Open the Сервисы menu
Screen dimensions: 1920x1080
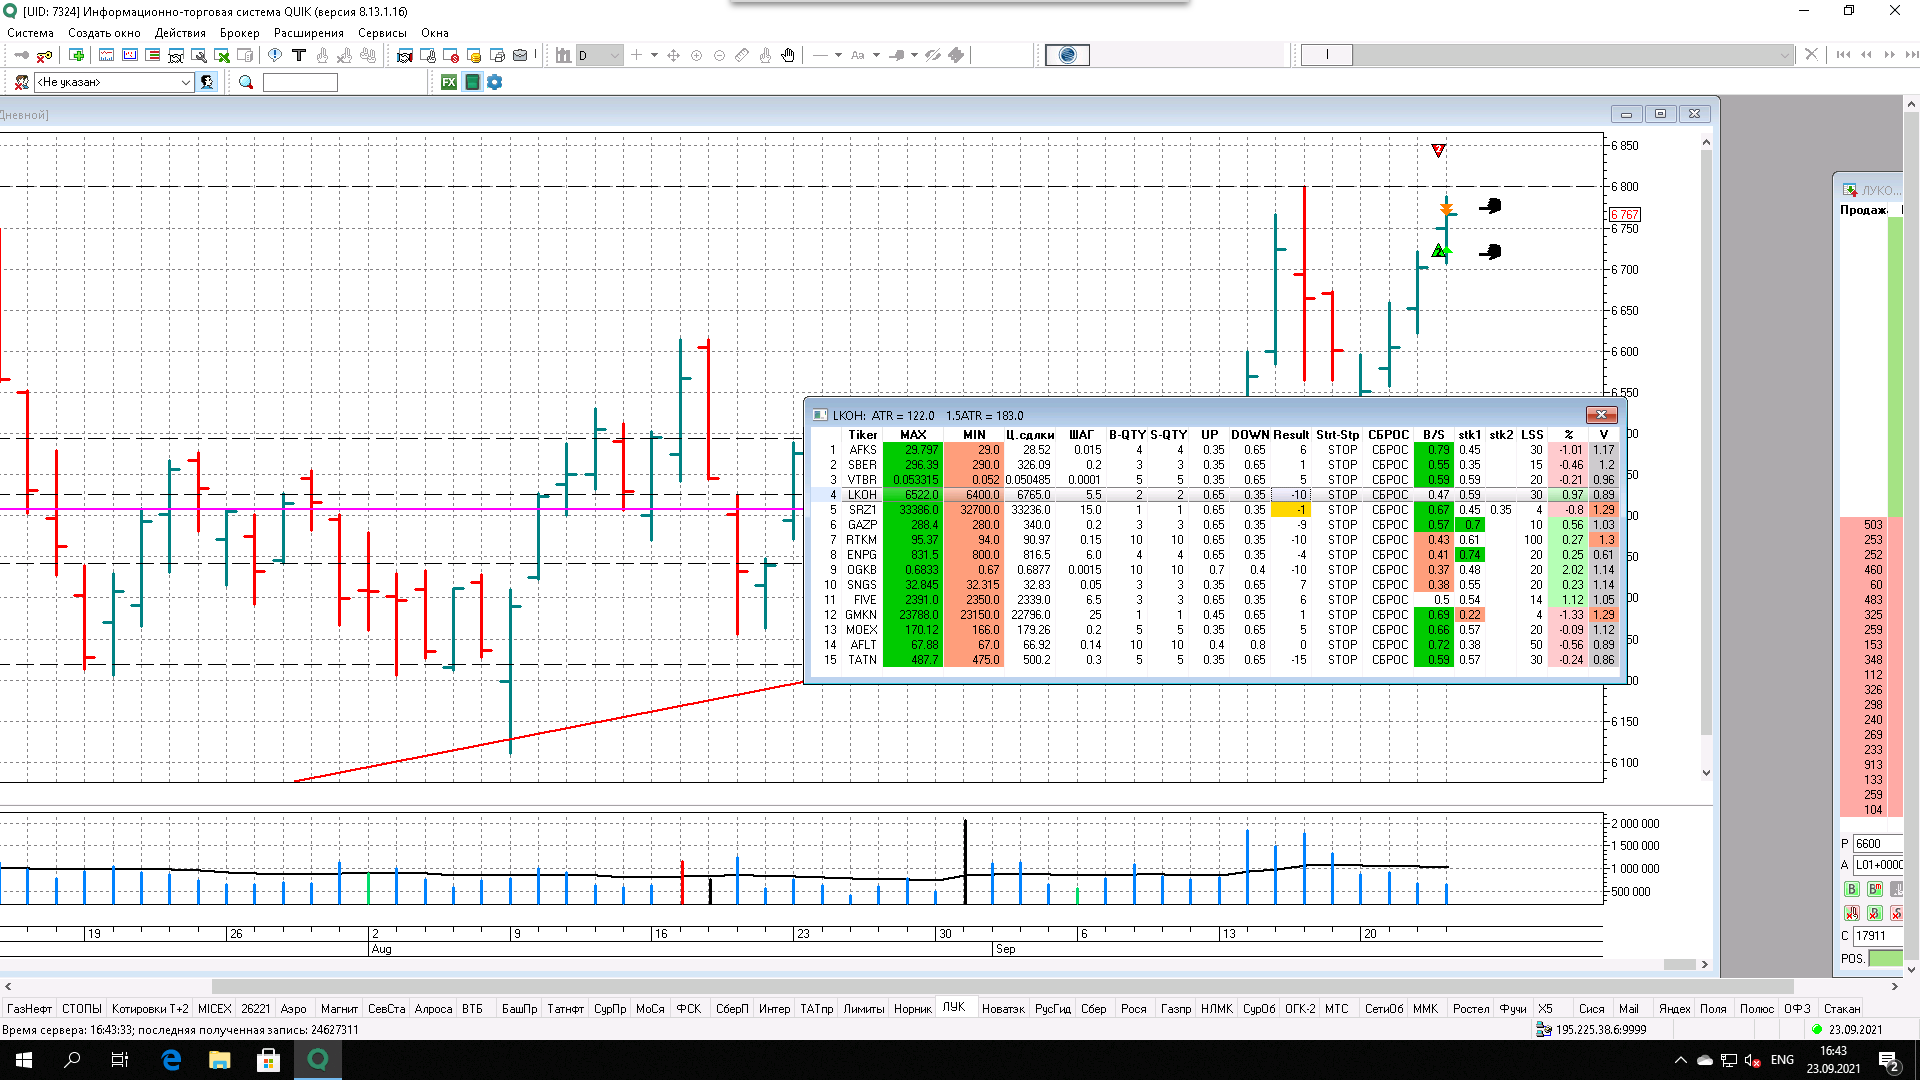pos(382,33)
